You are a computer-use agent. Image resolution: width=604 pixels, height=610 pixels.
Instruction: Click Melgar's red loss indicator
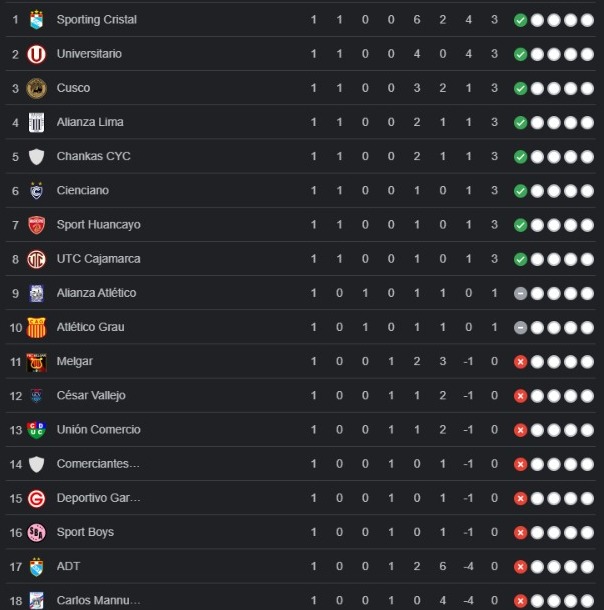point(520,361)
